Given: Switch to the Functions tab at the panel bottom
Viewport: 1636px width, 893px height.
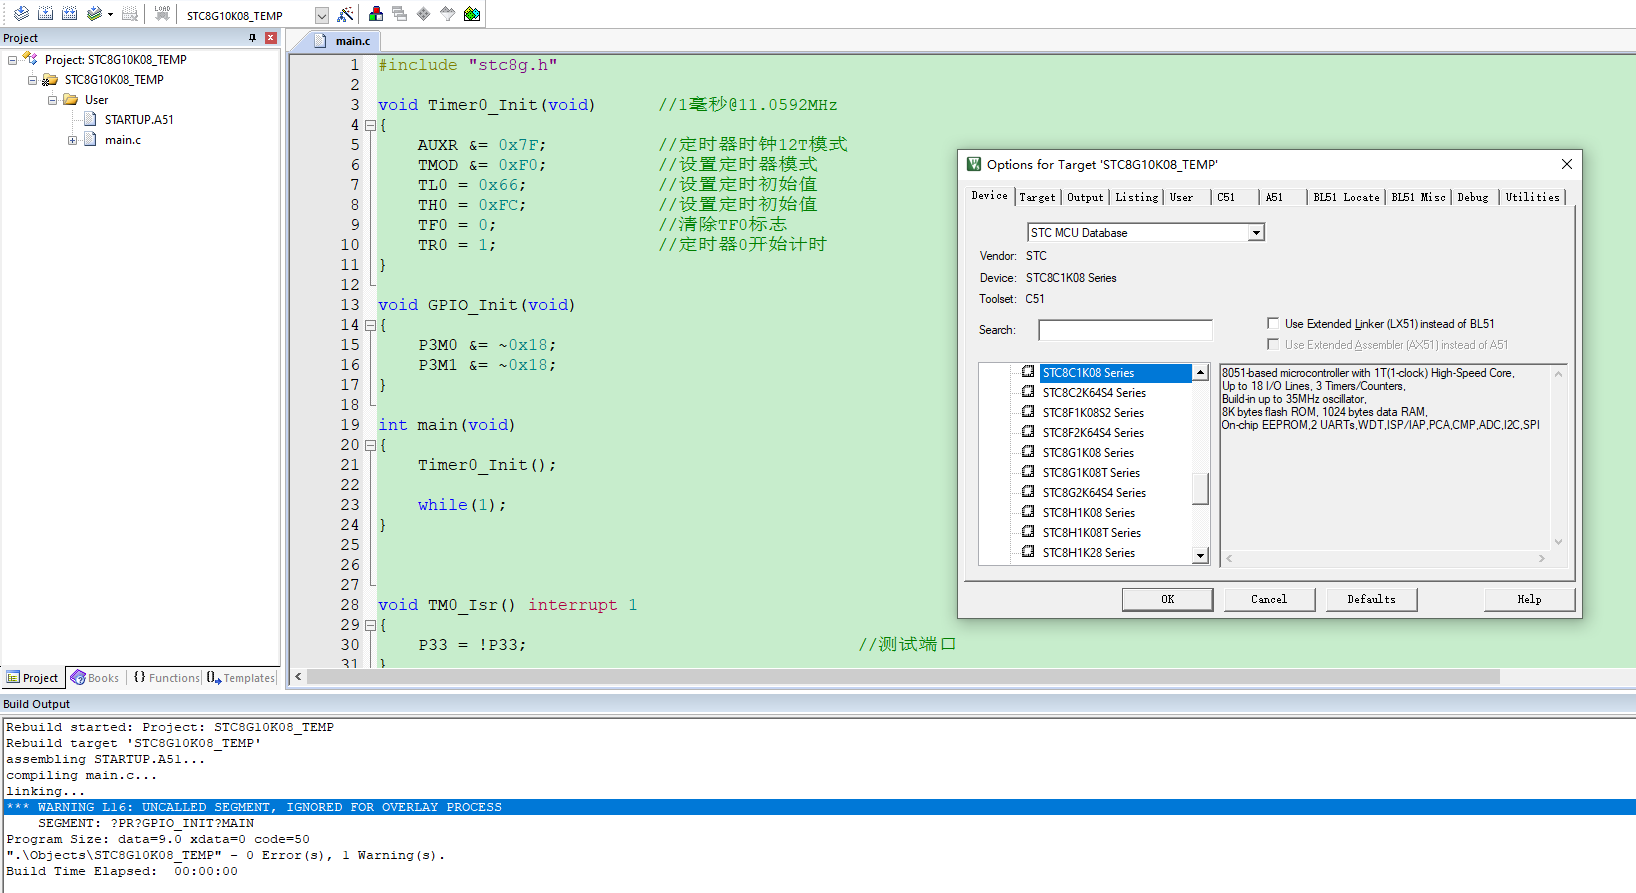Looking at the screenshot, I should [x=166, y=678].
